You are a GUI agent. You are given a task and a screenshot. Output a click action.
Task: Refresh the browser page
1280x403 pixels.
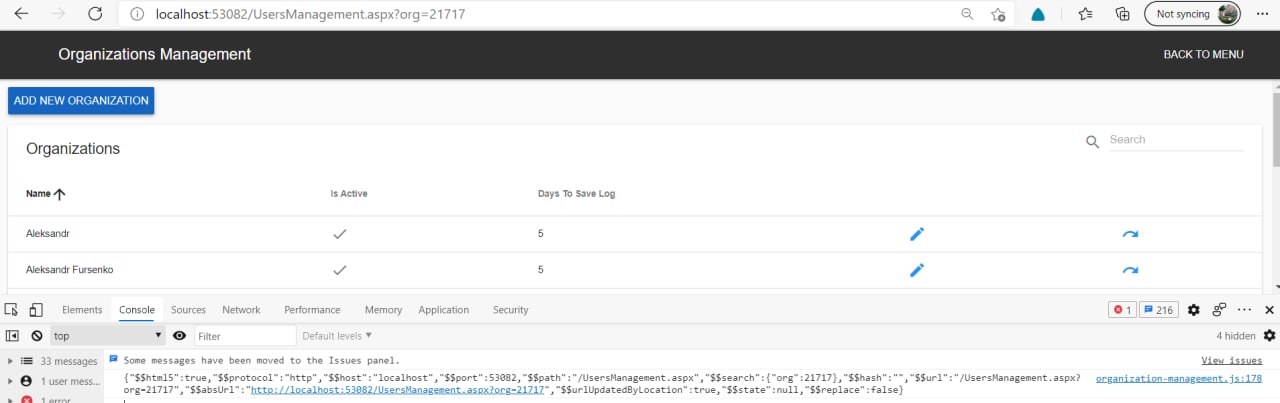pos(95,14)
